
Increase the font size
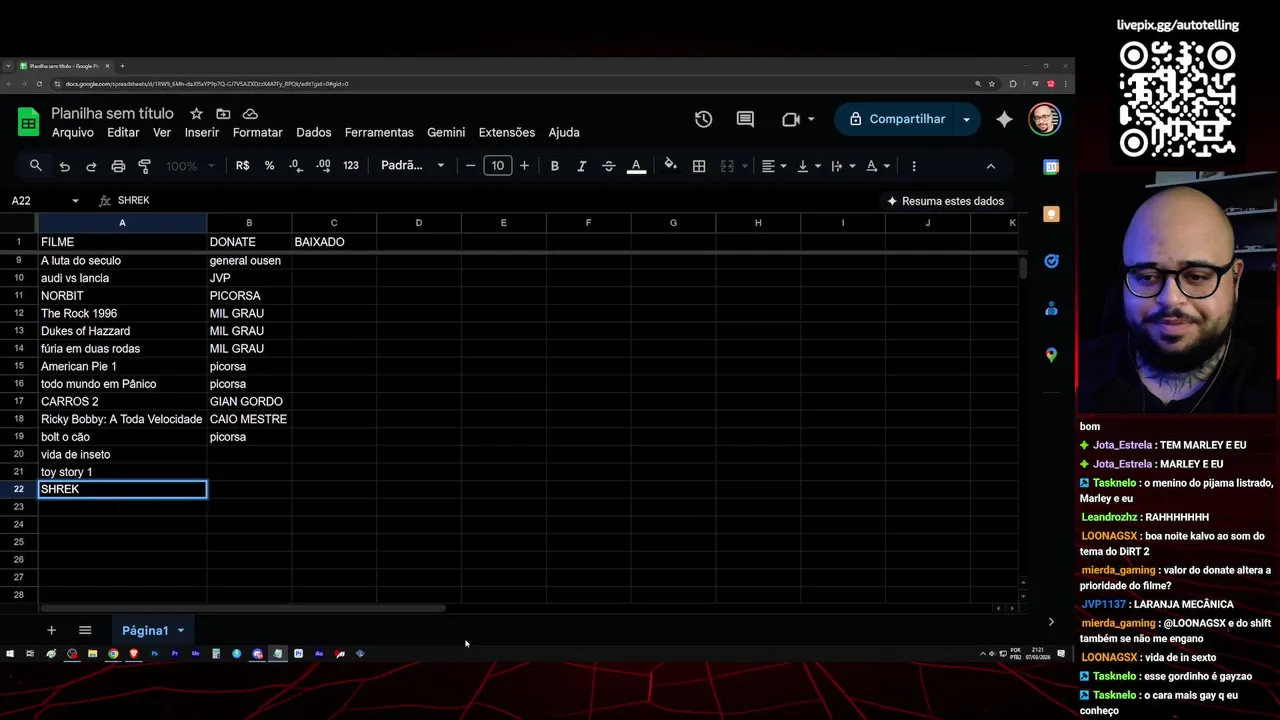pyautogui.click(x=524, y=166)
